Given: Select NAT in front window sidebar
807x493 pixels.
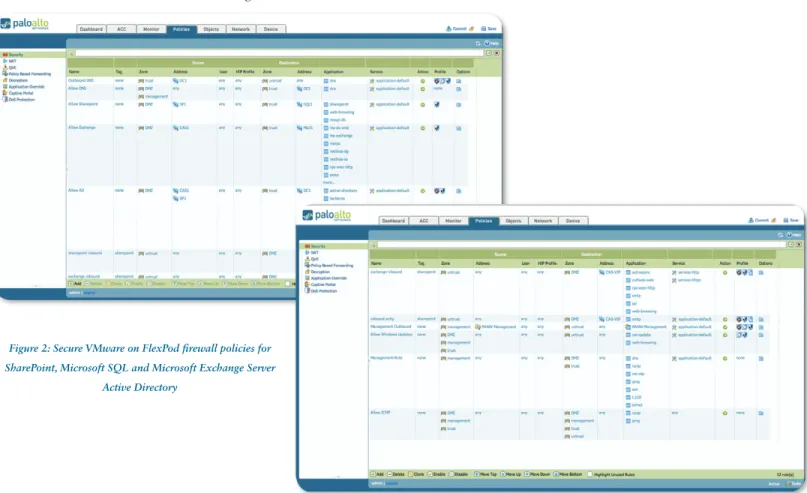Looking at the screenshot, I should tap(312, 253).
